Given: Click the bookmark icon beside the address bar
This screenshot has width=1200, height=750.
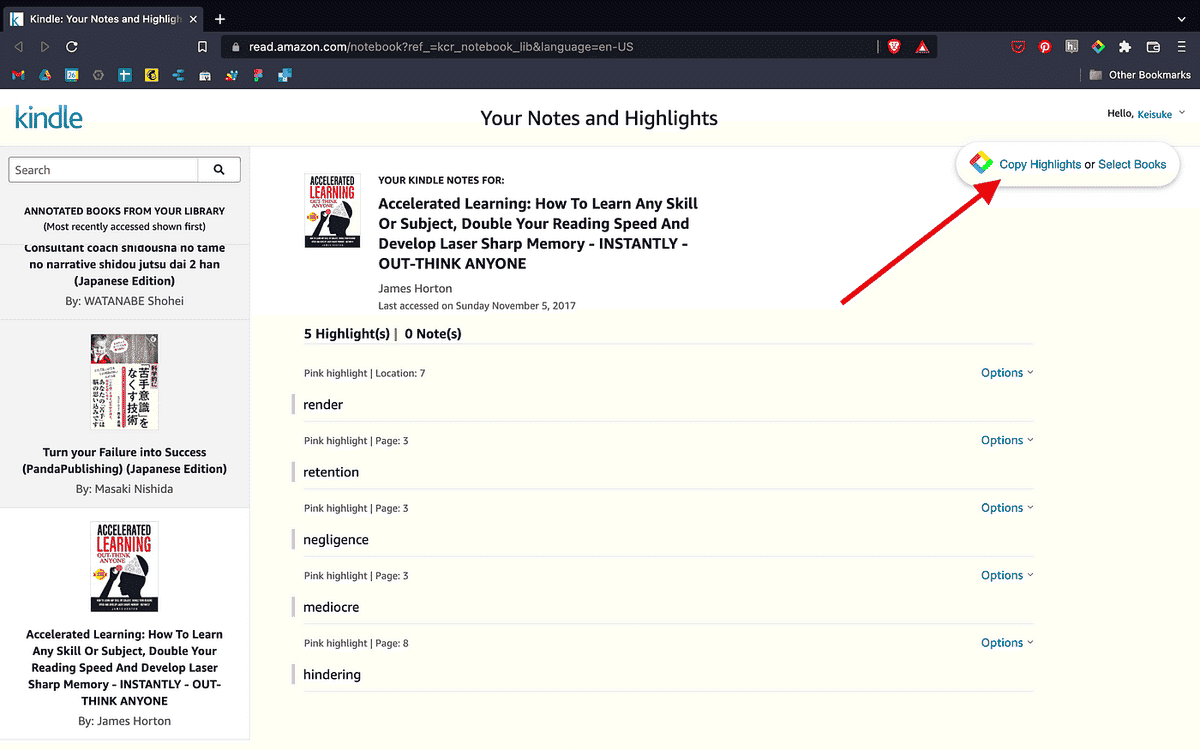Looking at the screenshot, I should coord(203,47).
